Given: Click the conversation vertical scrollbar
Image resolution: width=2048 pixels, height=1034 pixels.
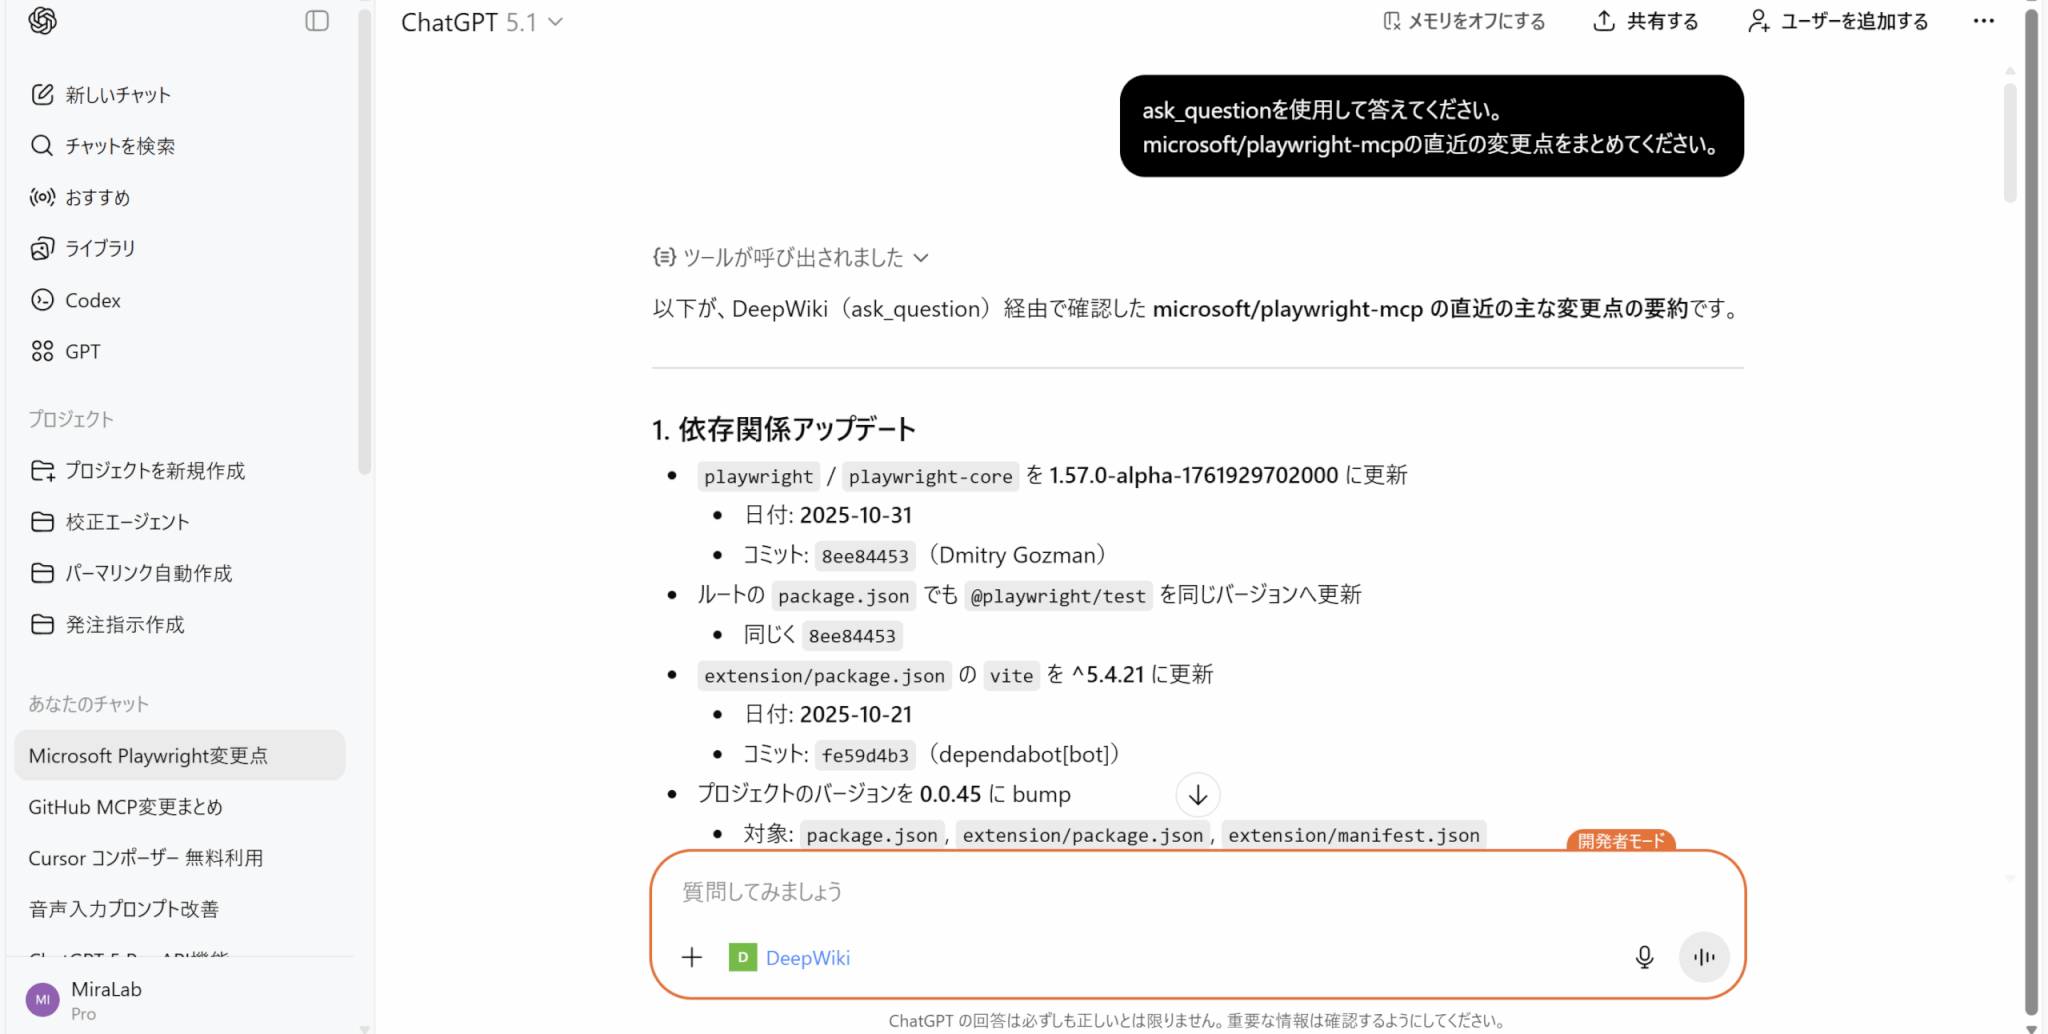Looking at the screenshot, I should [2010, 140].
